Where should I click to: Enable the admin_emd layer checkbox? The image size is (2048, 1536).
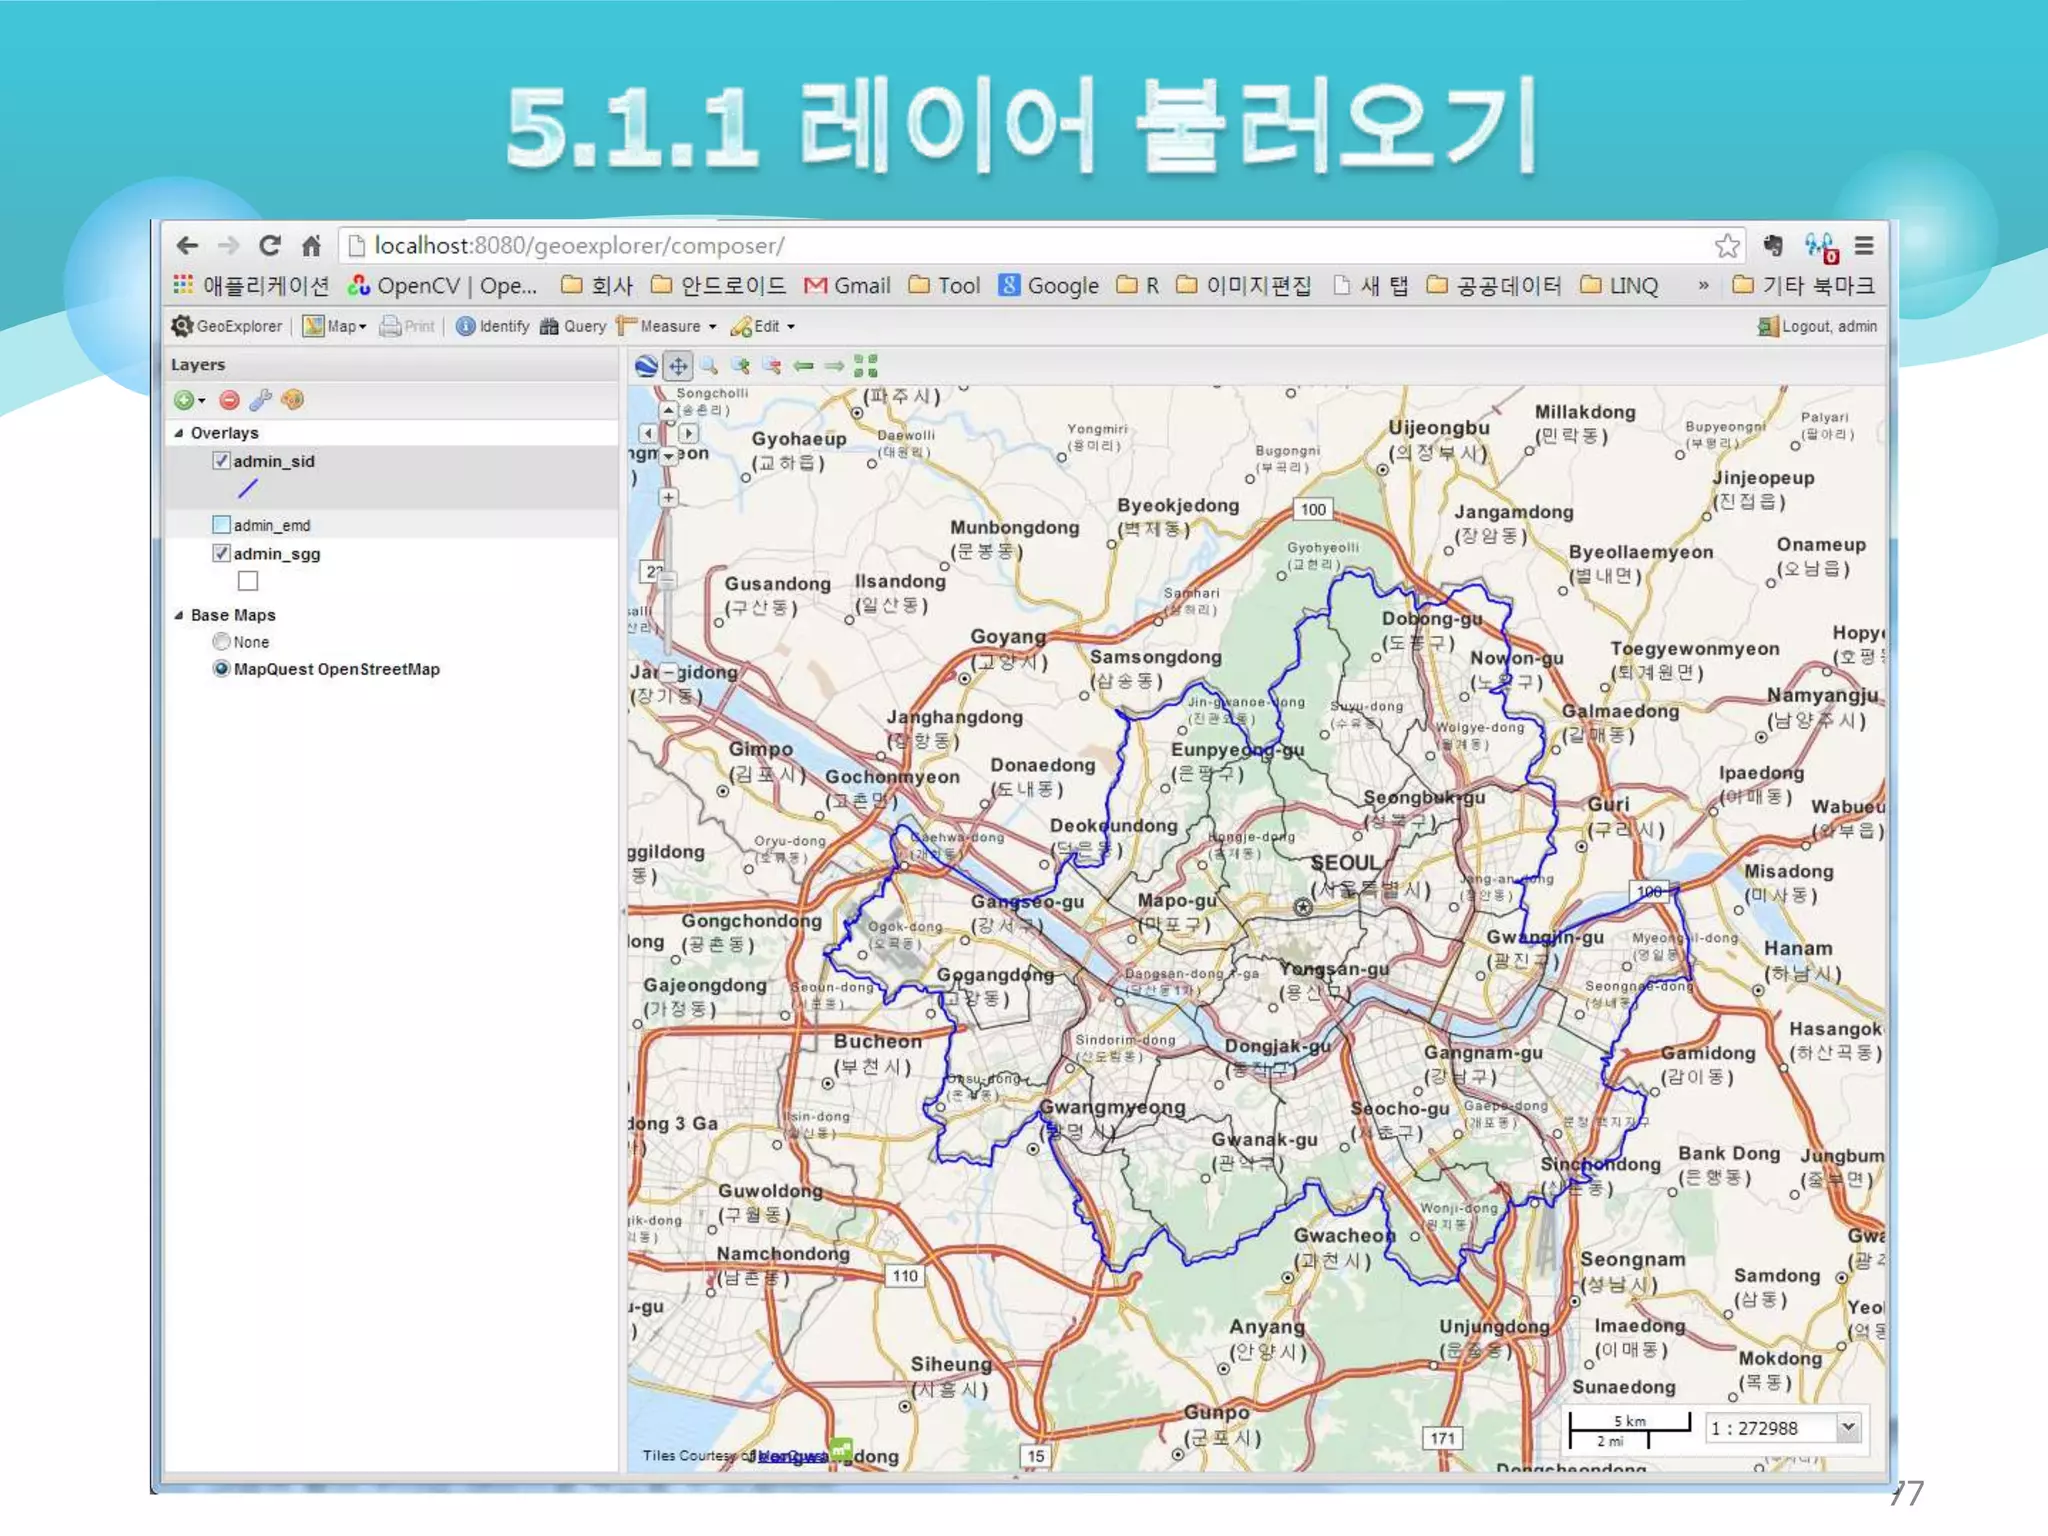pos(221,525)
